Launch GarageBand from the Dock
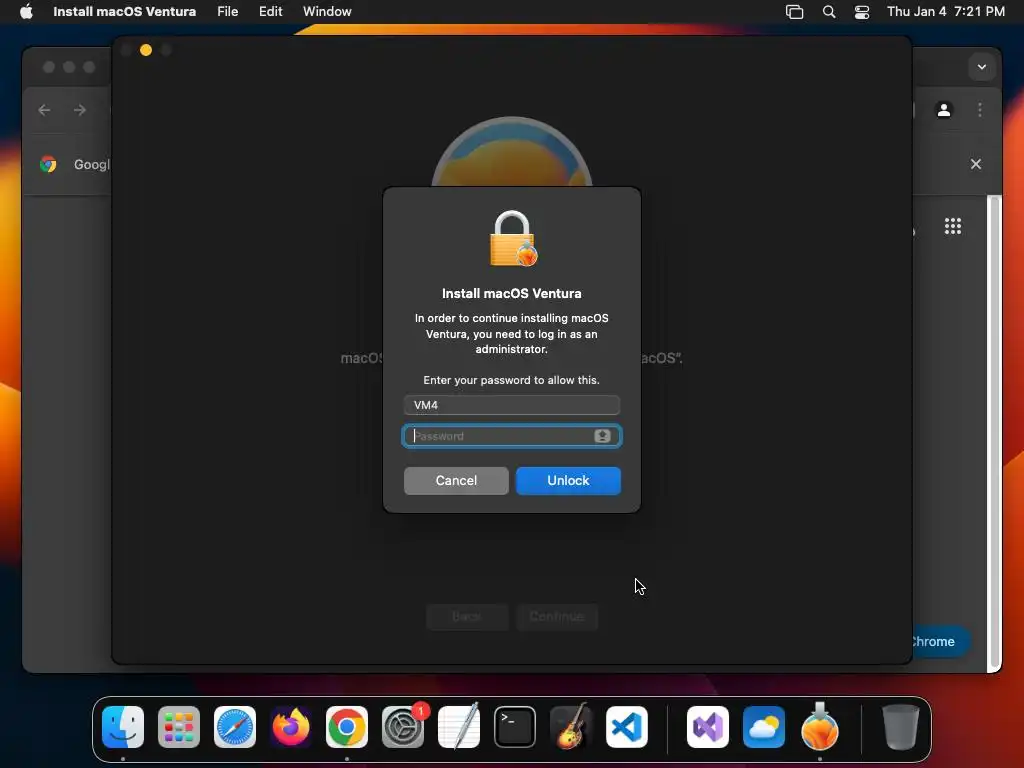 [571, 726]
